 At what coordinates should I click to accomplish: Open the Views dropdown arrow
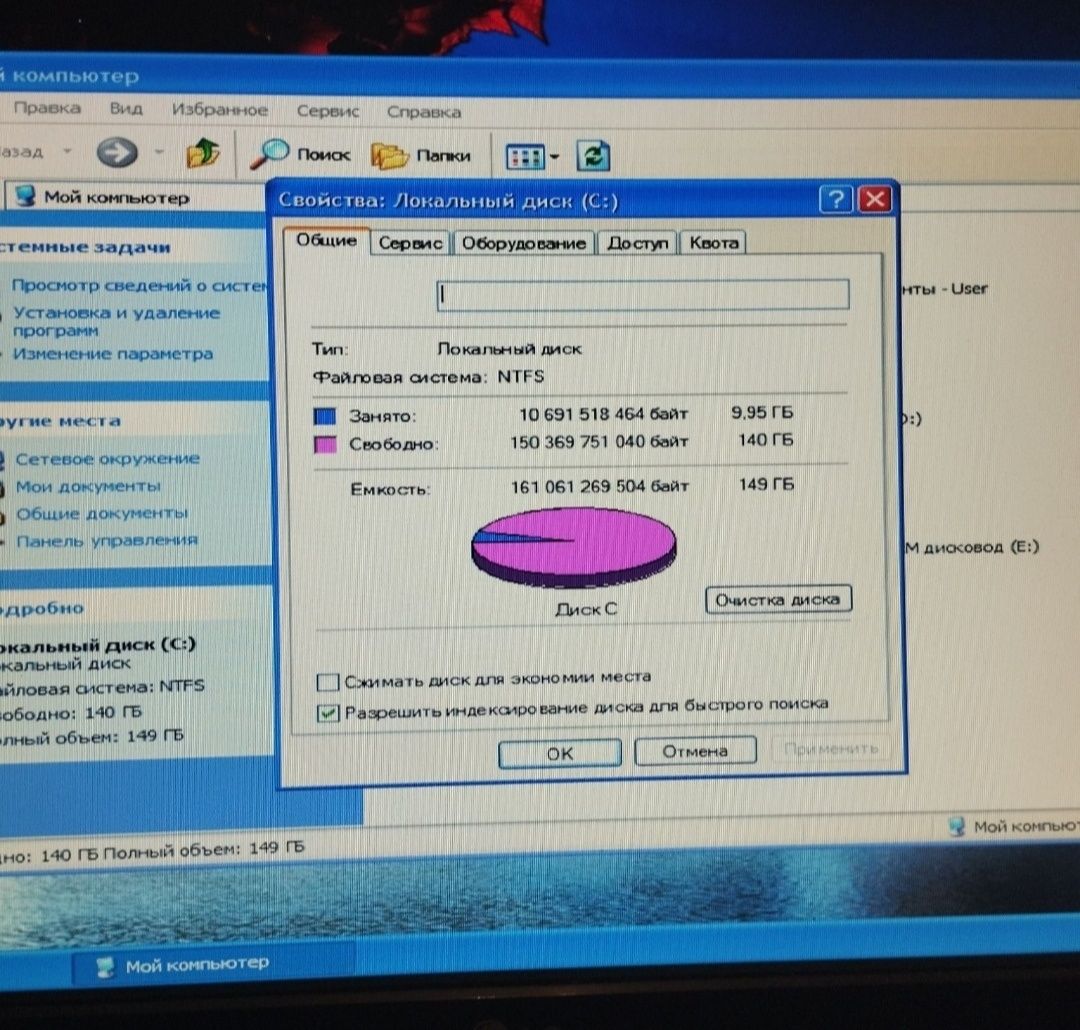(554, 158)
